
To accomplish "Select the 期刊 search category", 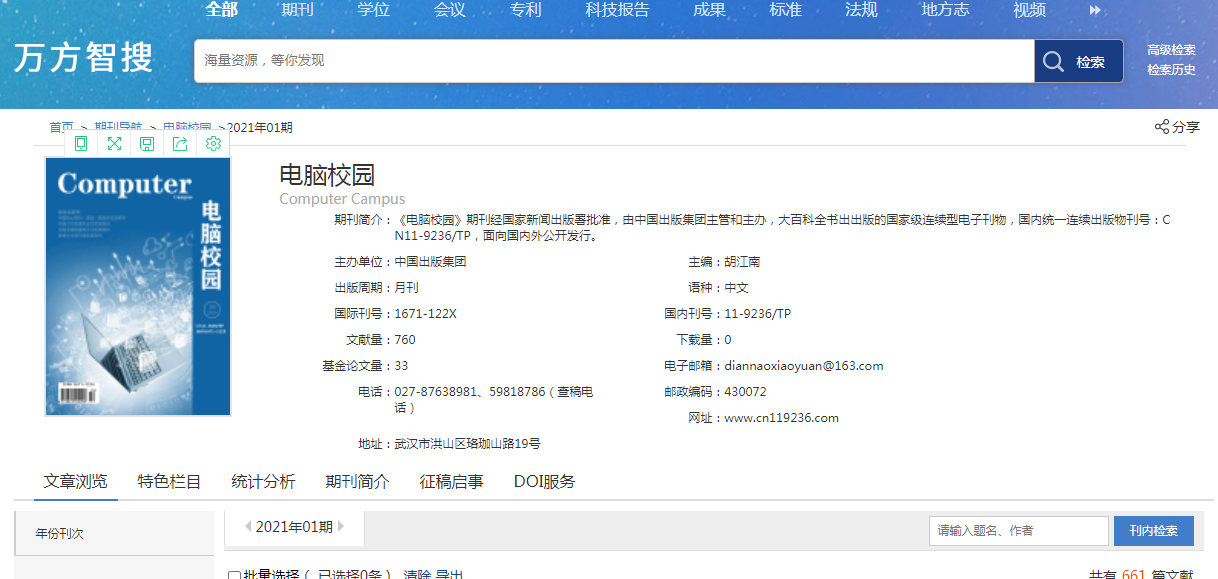I will 298,10.
